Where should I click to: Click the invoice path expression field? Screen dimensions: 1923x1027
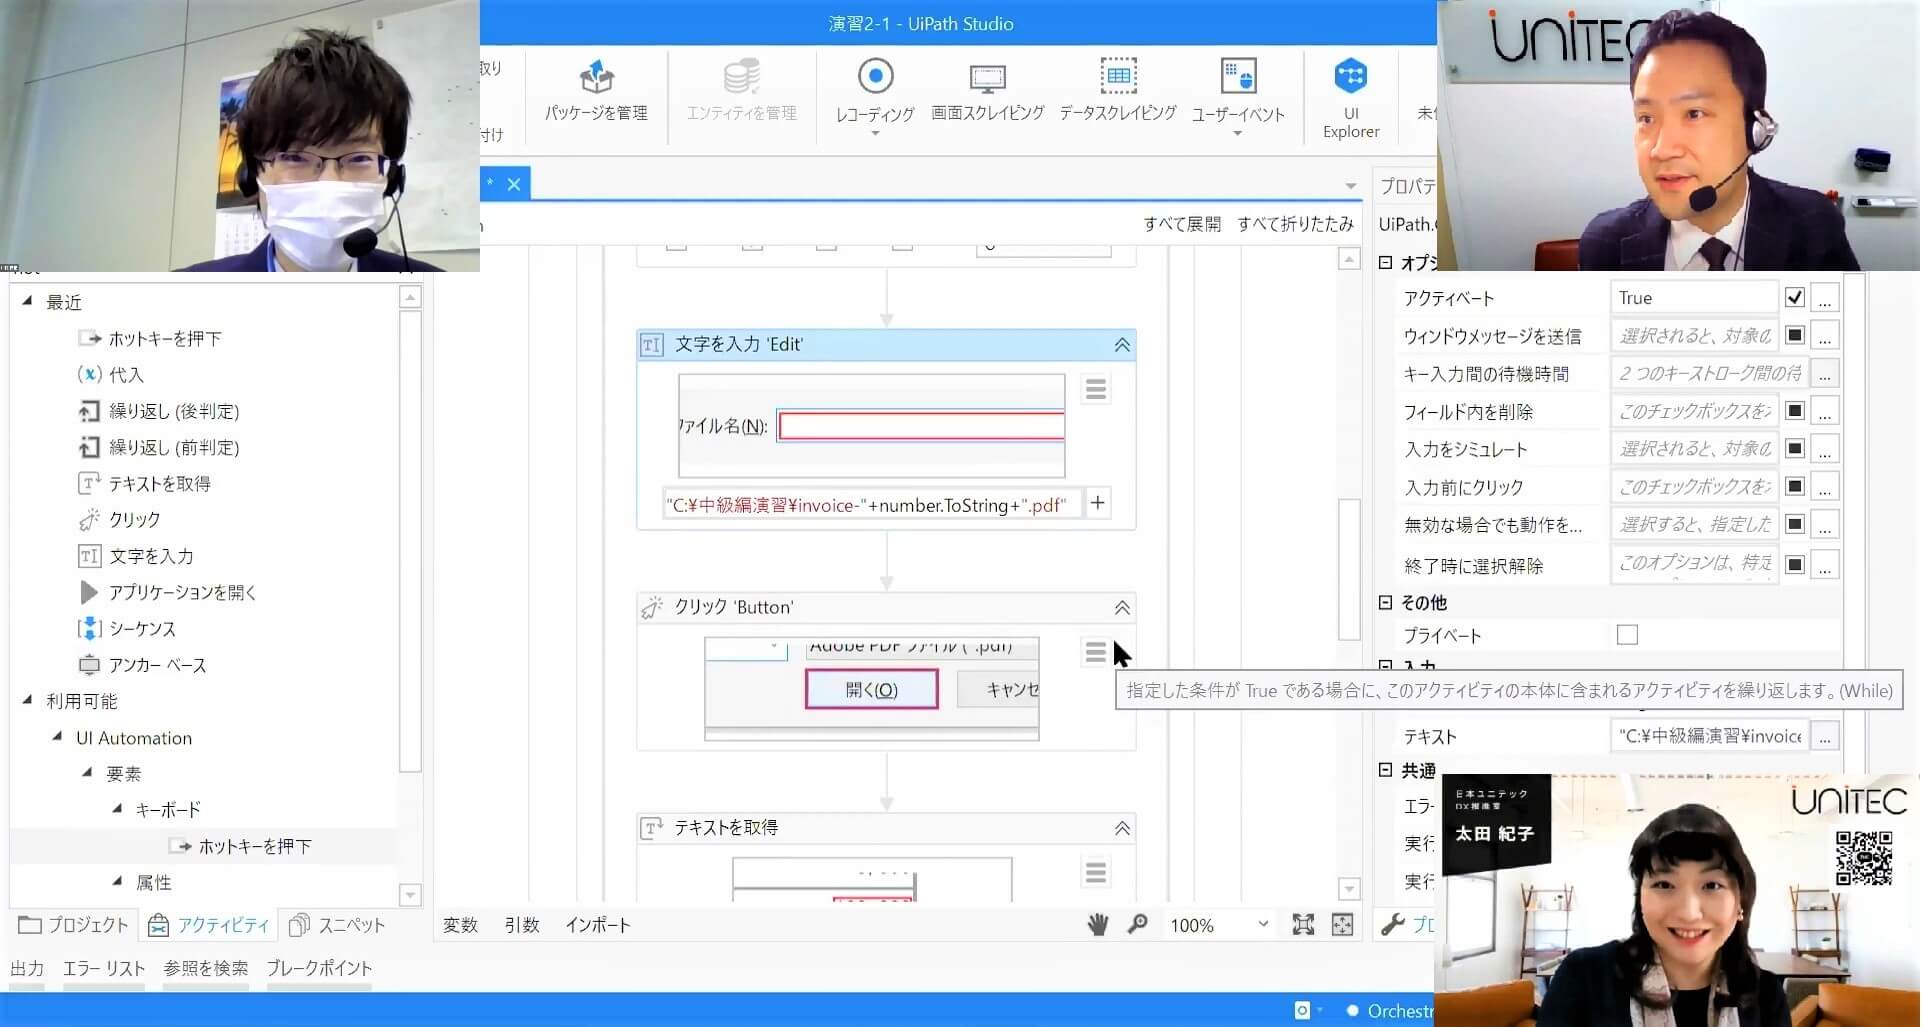[x=871, y=504]
